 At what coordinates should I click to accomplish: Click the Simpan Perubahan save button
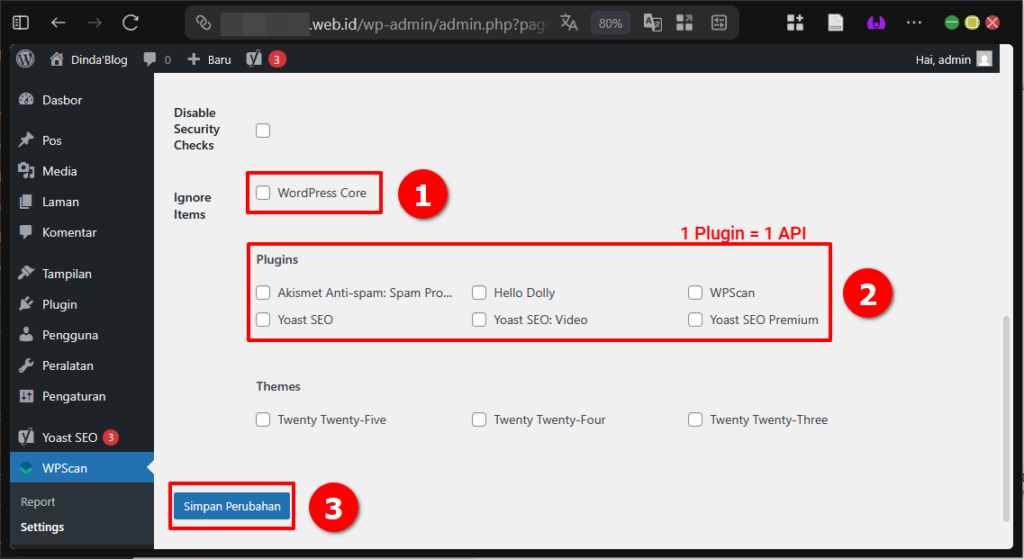(x=232, y=506)
